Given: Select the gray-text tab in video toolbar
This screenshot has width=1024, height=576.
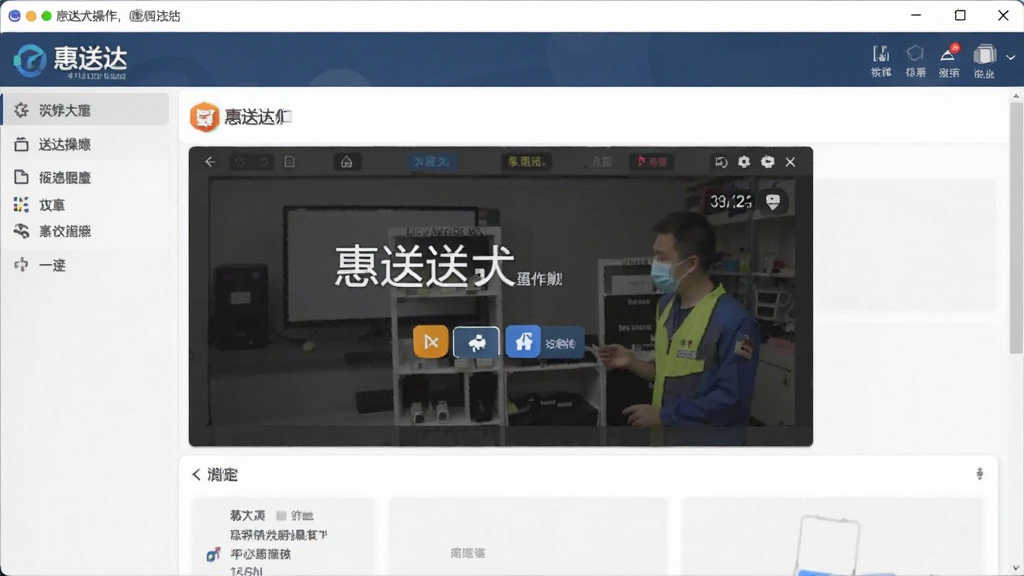Looking at the screenshot, I should (601, 161).
